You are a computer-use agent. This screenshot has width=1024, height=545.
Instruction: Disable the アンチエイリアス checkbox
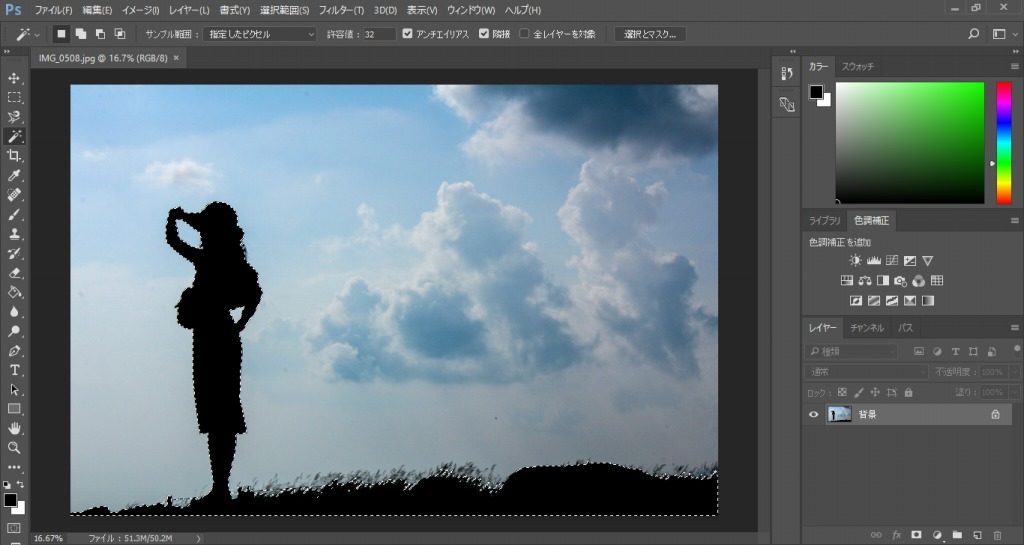click(x=407, y=34)
